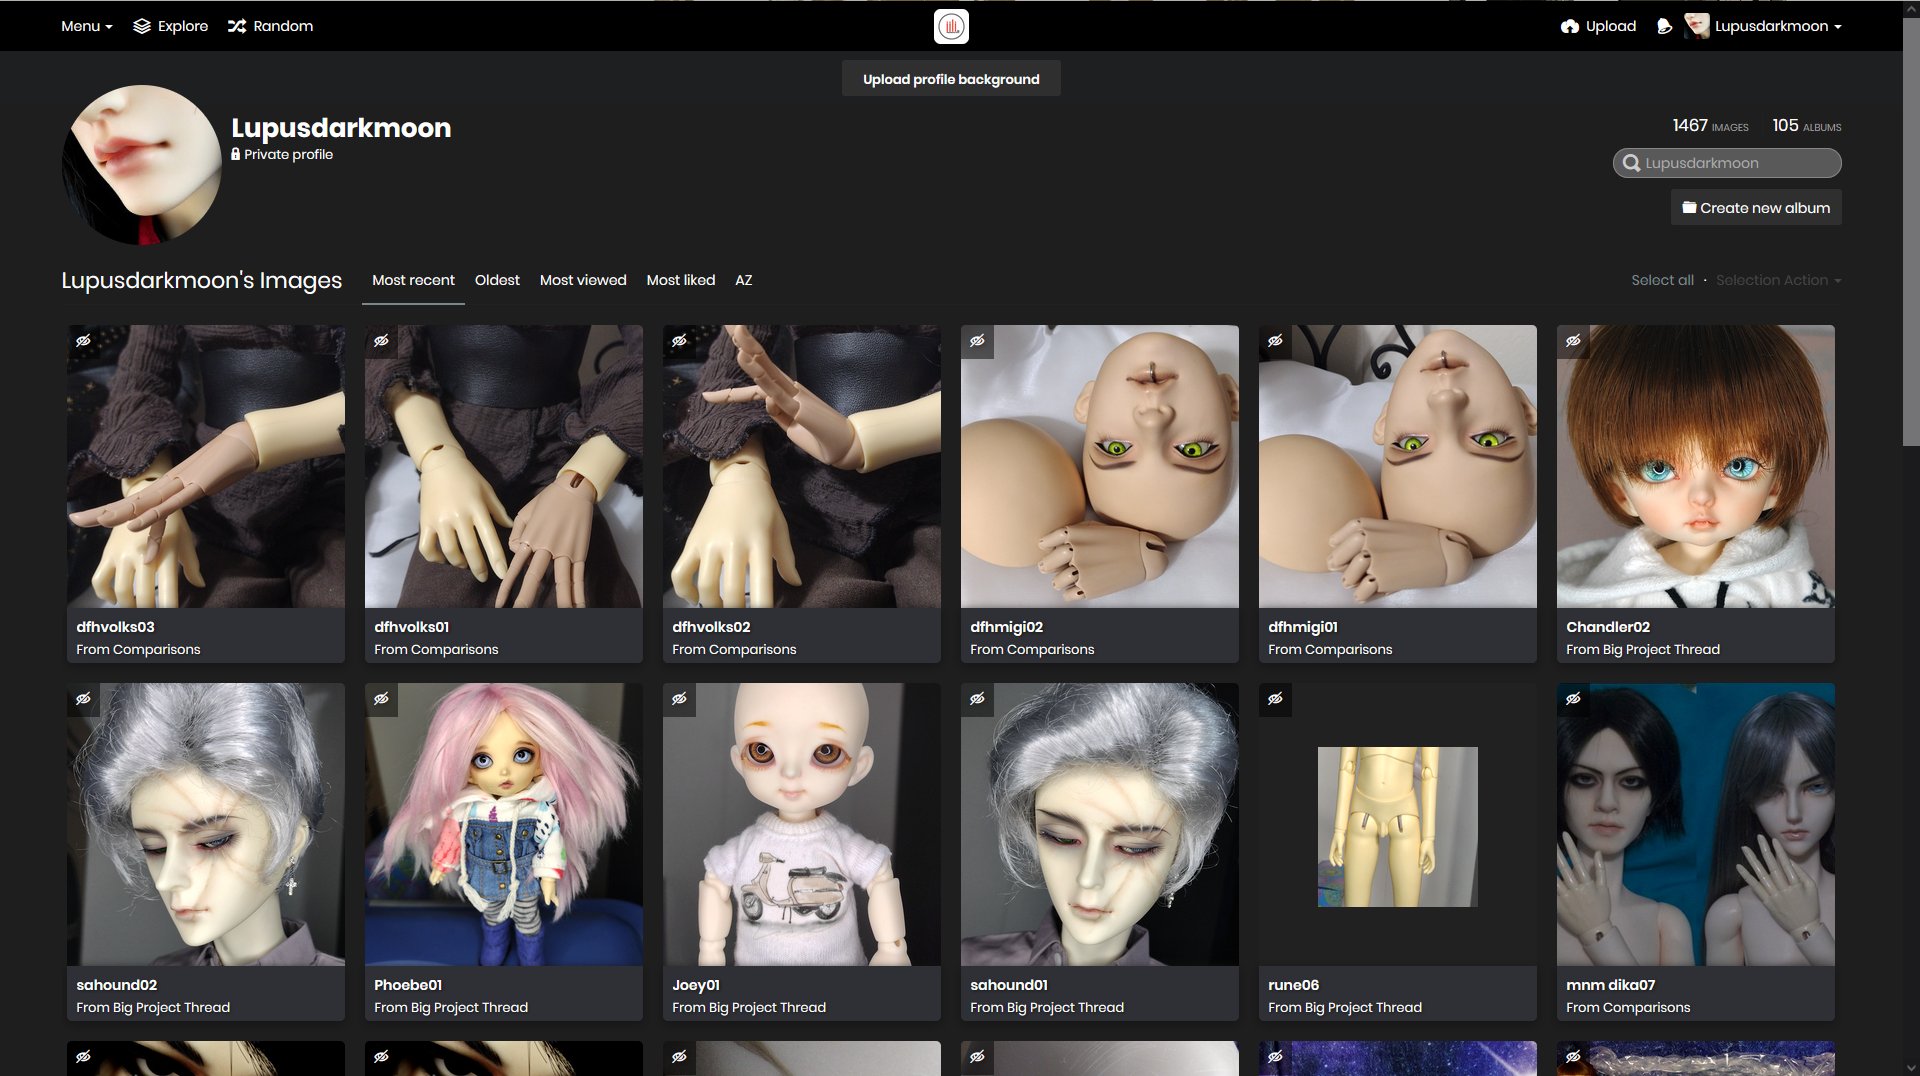Image resolution: width=1920 pixels, height=1076 pixels.
Task: Click the Explore layers icon
Action: pyautogui.click(x=142, y=26)
